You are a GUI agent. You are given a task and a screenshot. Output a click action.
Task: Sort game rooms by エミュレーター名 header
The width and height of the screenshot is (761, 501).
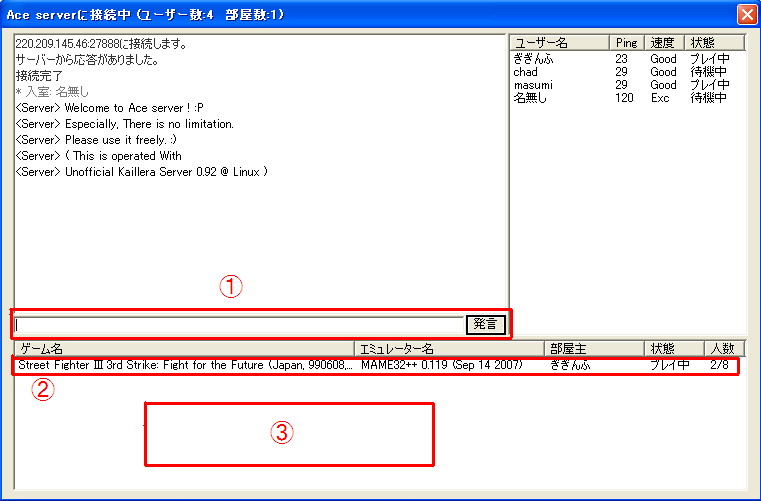[449, 348]
